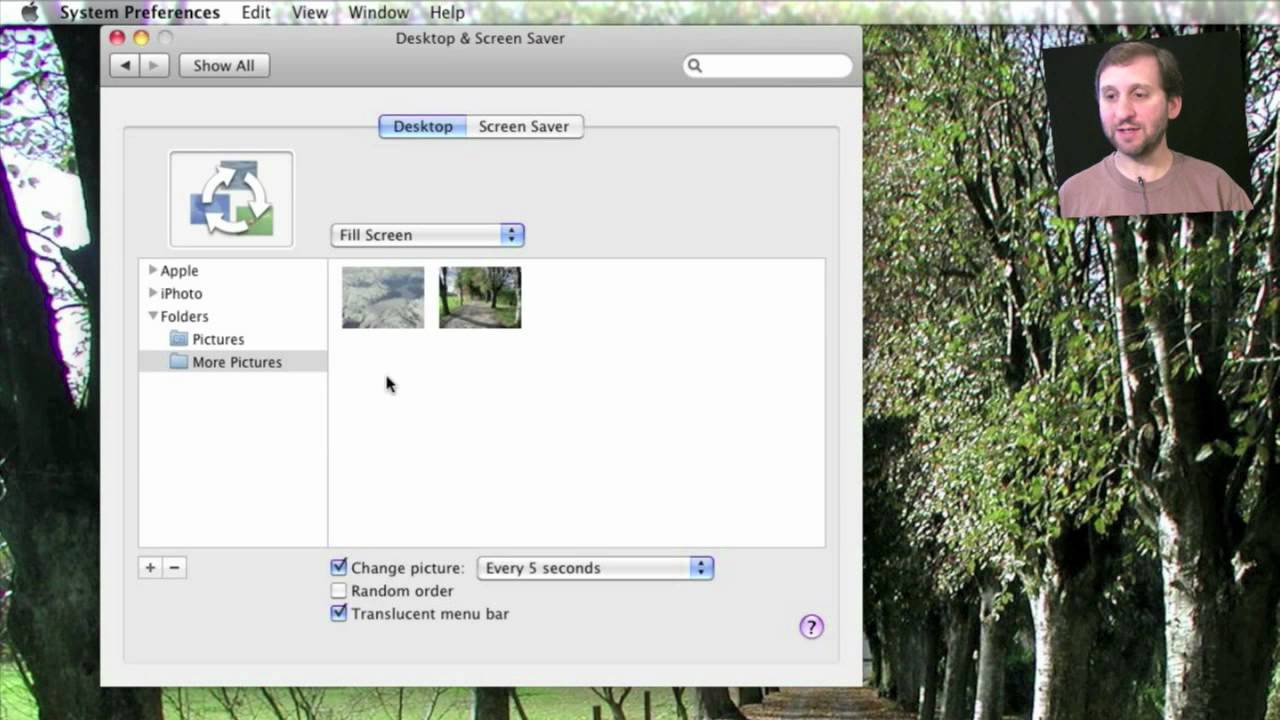Select the gray rocky landscape thumbnail

383,297
